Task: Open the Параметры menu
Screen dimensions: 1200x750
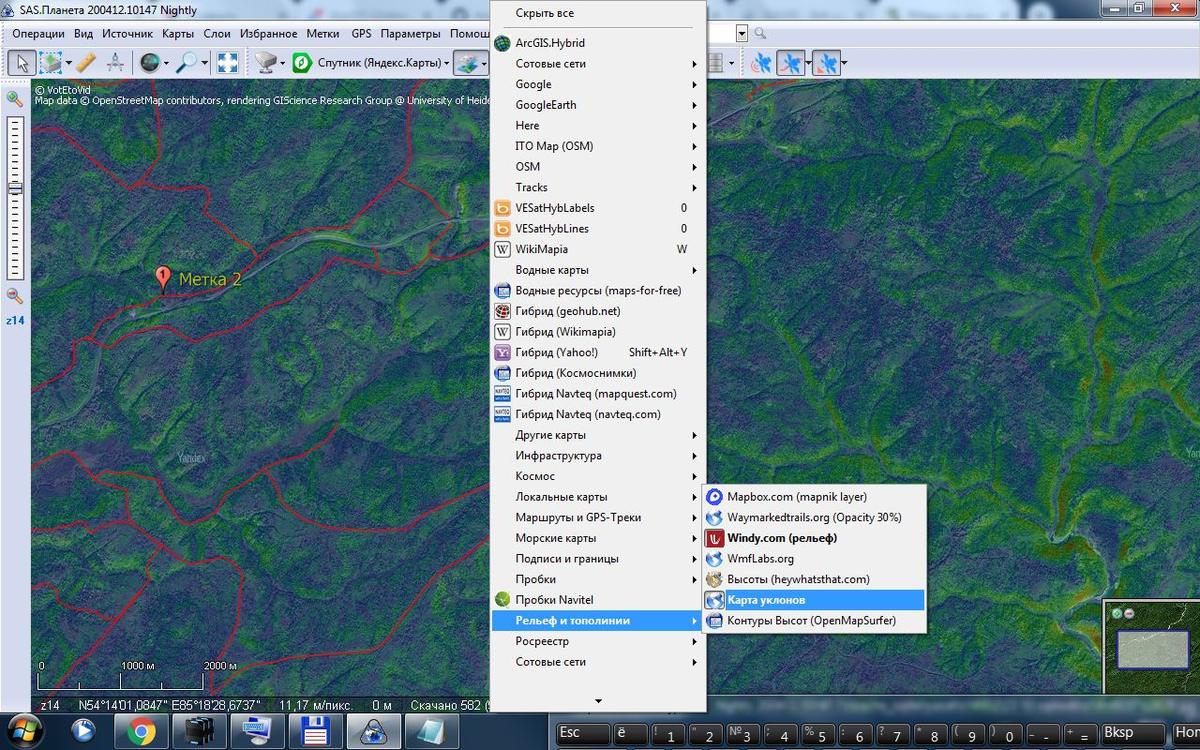Action: click(410, 33)
